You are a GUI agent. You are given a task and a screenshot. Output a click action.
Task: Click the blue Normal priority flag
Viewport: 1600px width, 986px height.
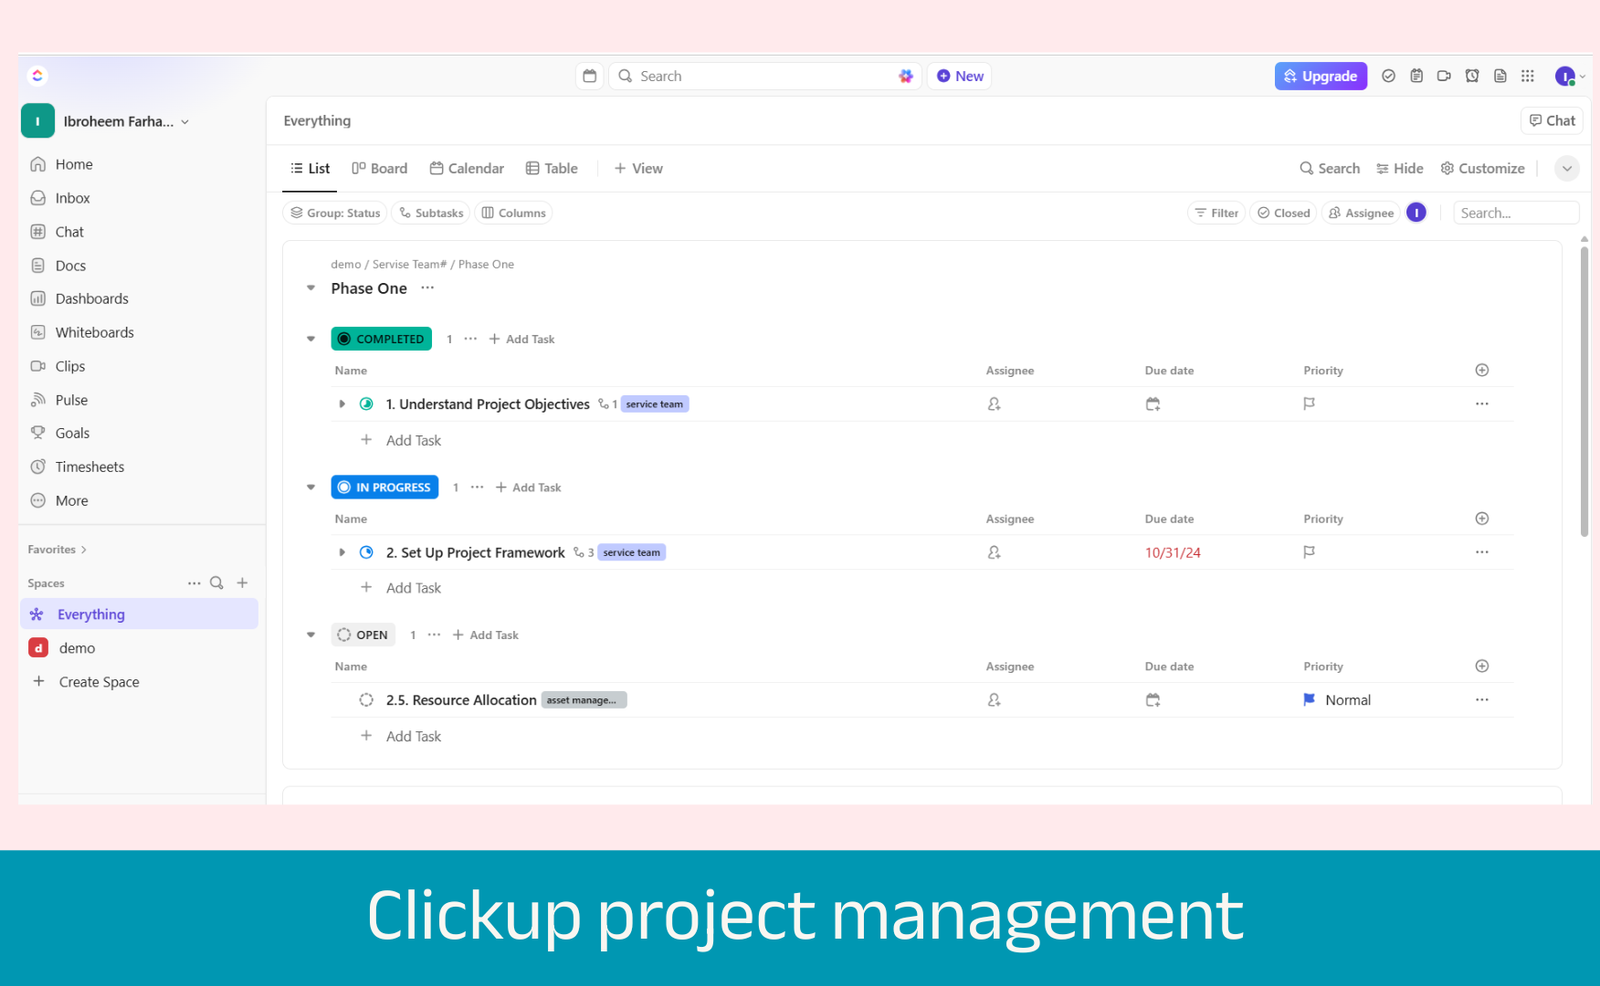point(1309,700)
